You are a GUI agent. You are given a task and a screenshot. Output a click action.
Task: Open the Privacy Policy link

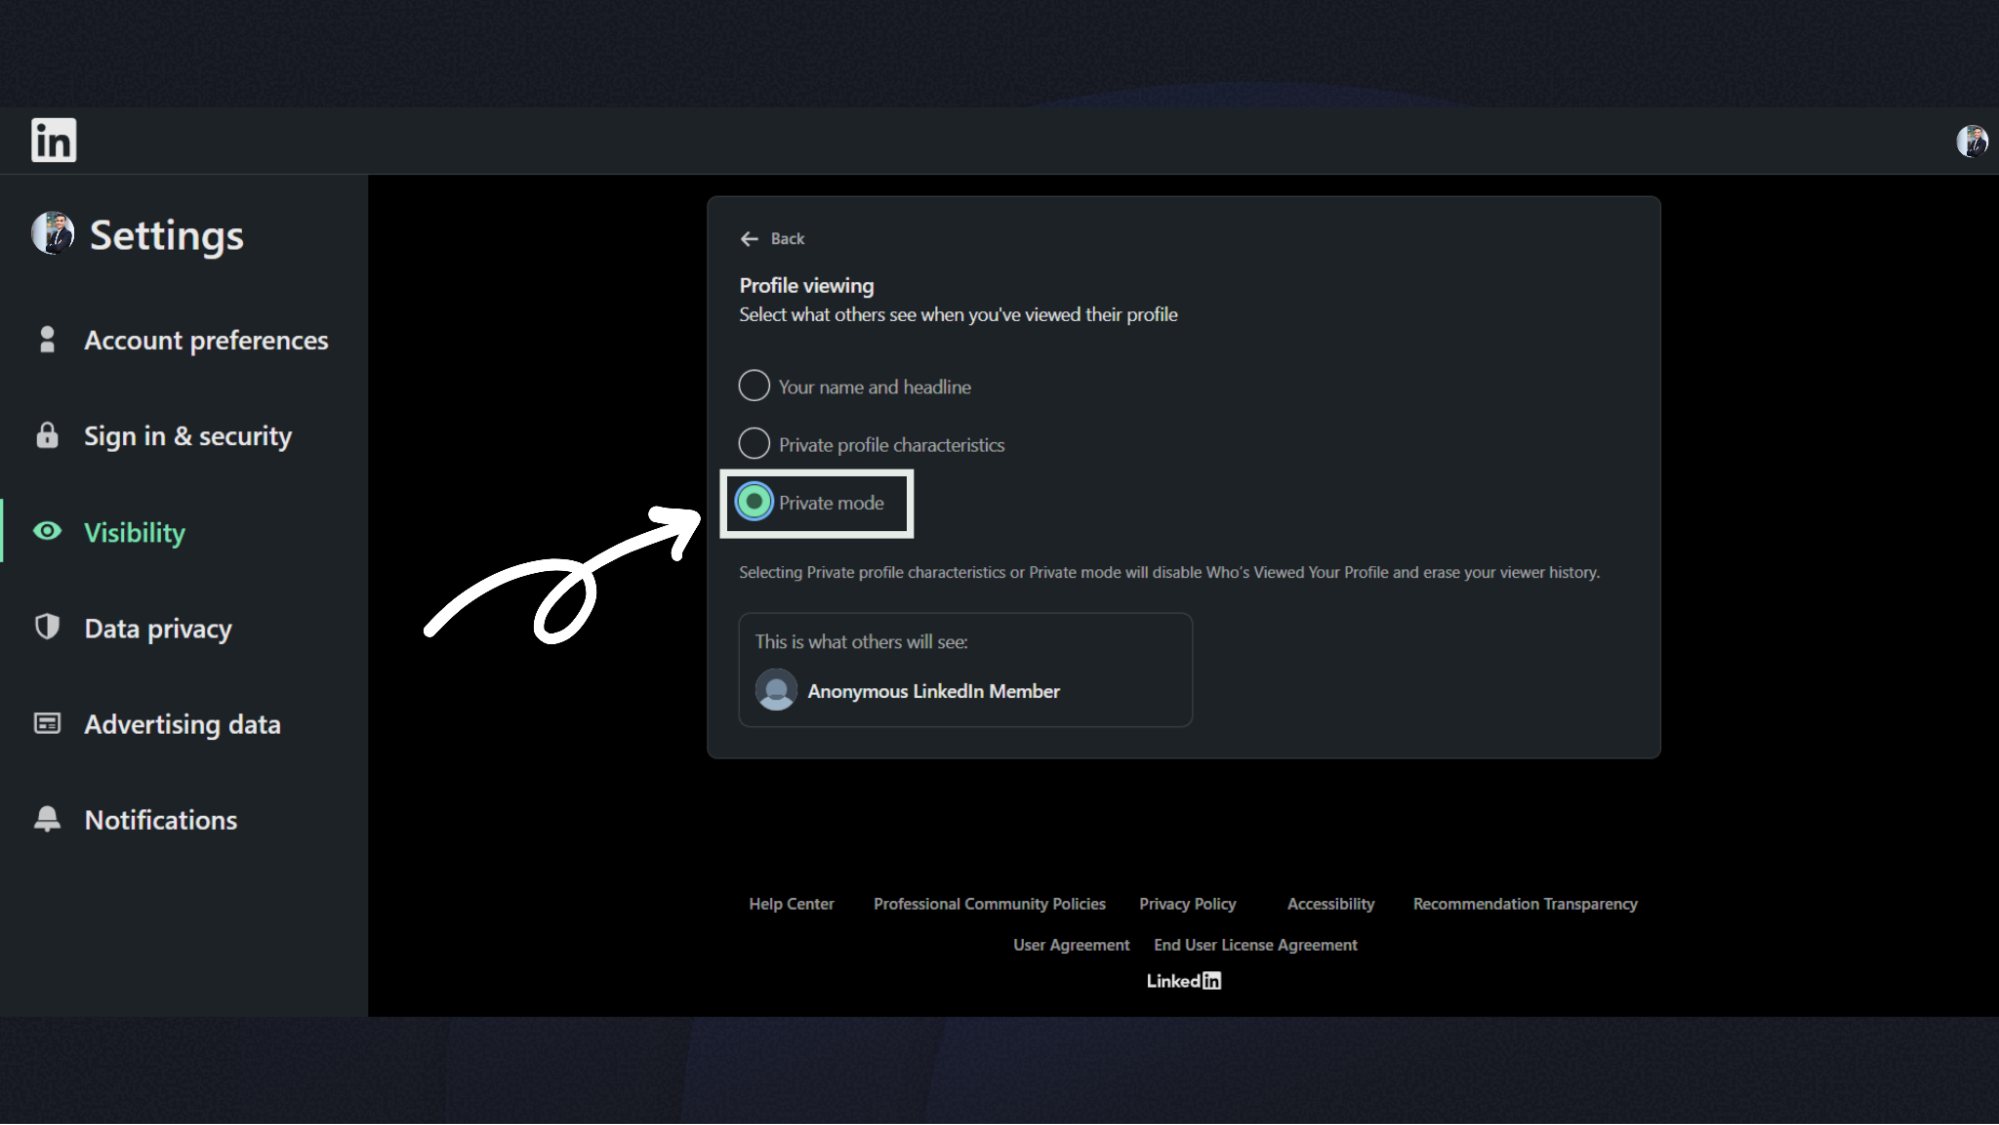point(1187,903)
